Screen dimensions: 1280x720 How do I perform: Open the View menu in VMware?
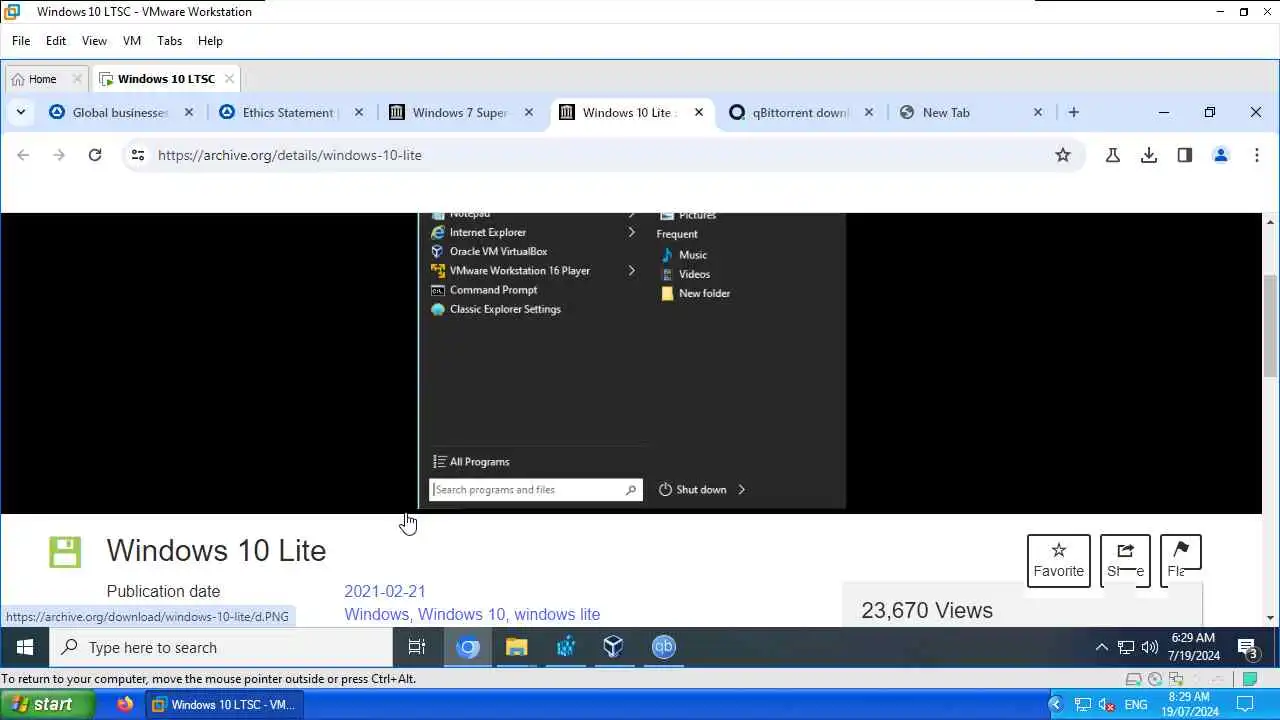click(x=94, y=41)
